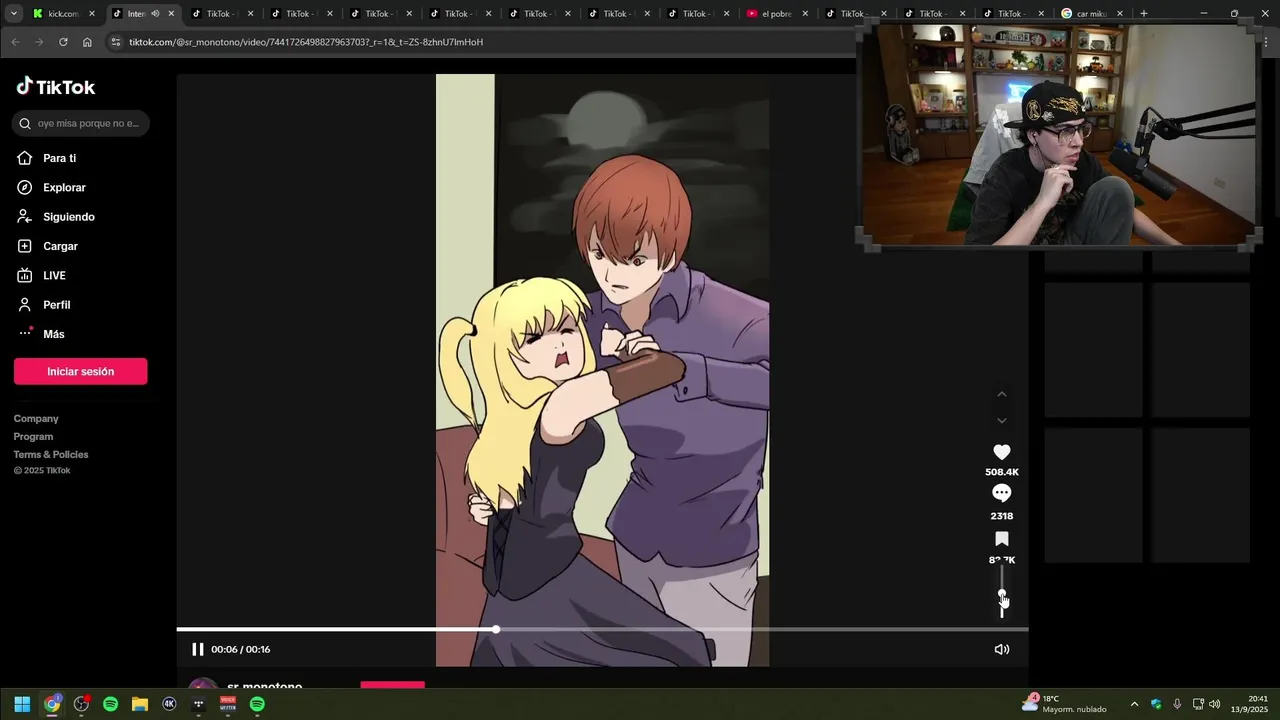The image size is (1280, 720).
Task: Open File Explorer from taskbar
Action: (x=140, y=704)
